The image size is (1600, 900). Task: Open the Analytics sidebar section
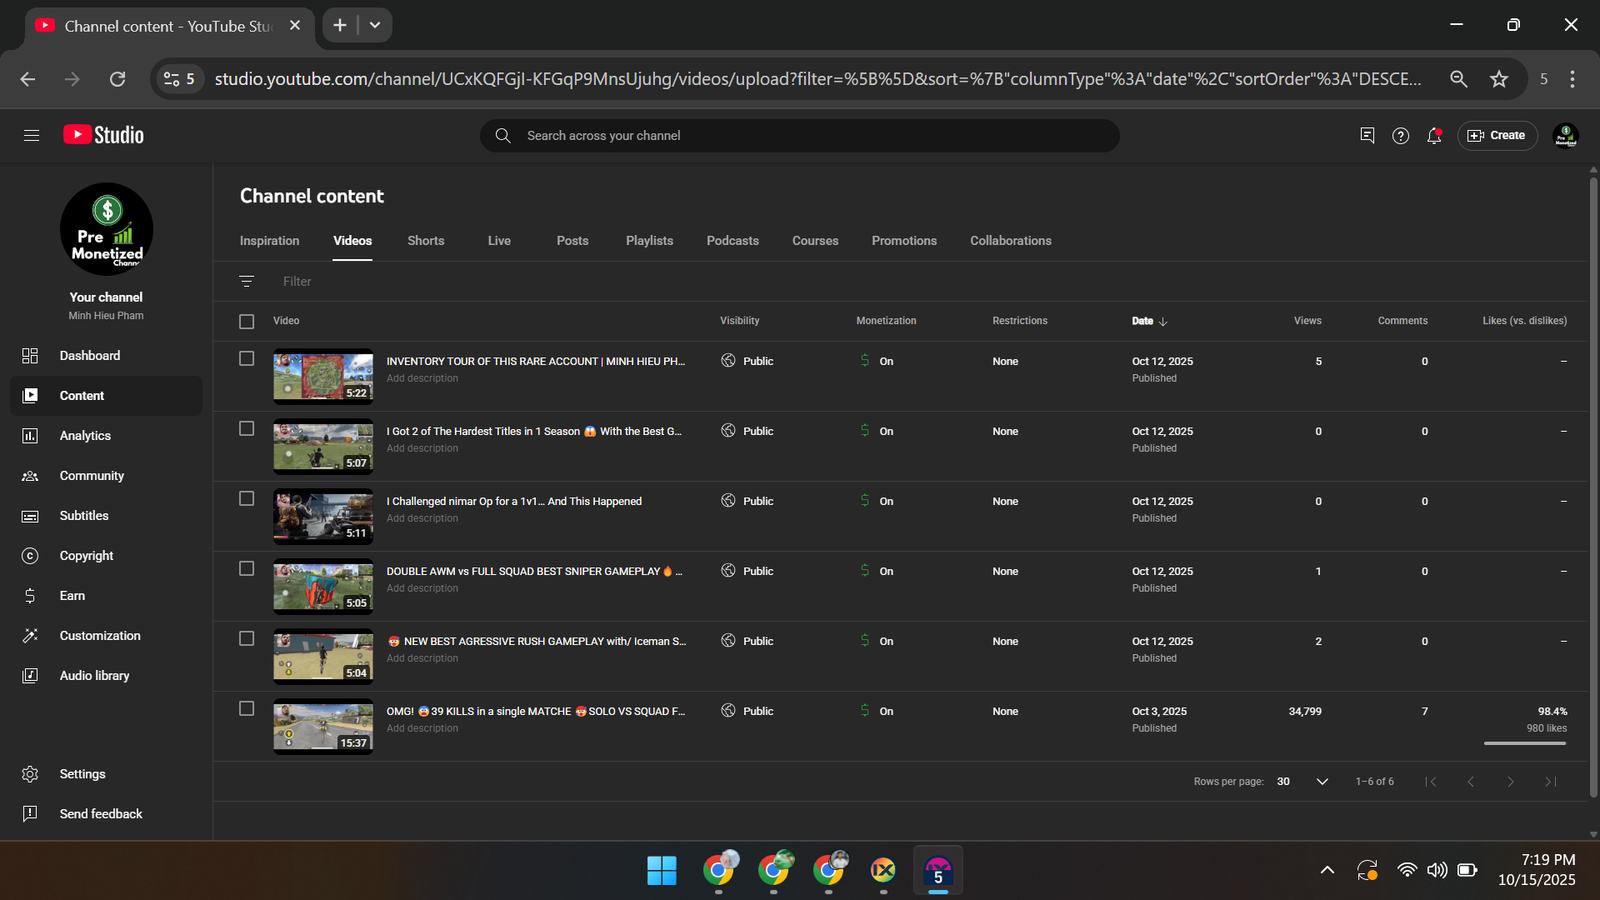click(x=85, y=436)
